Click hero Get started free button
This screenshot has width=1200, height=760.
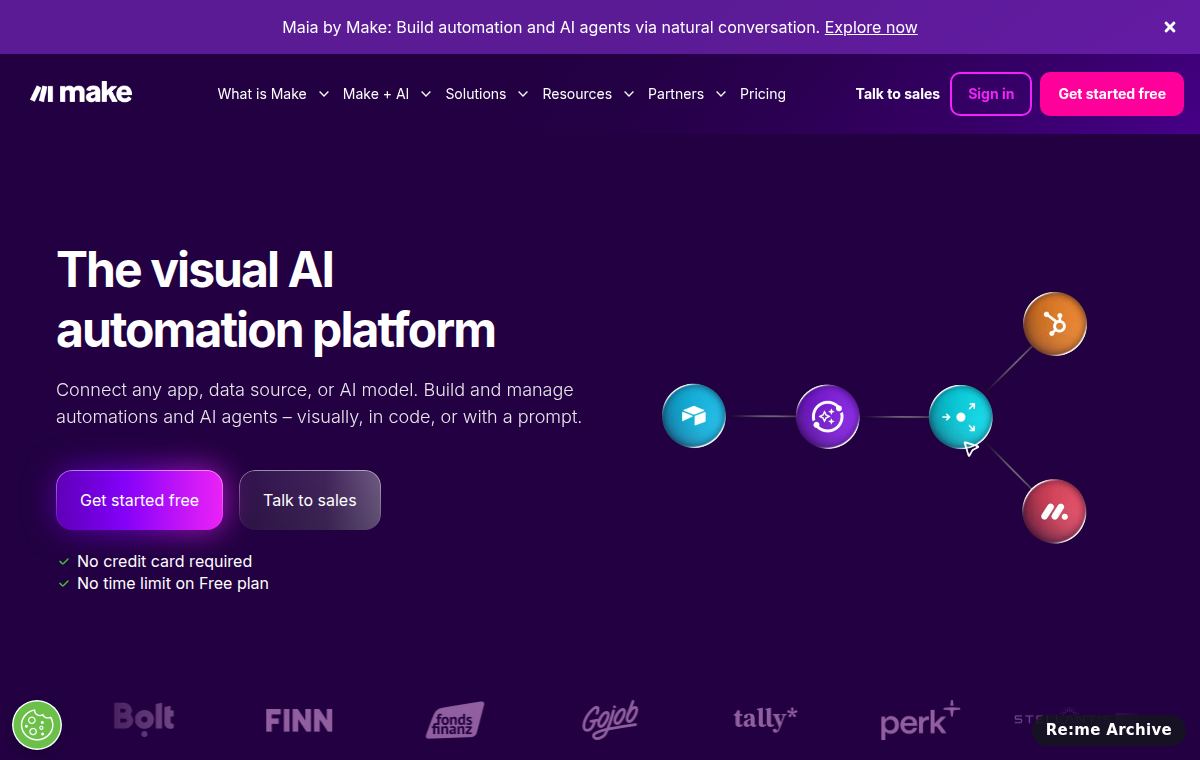click(x=139, y=500)
